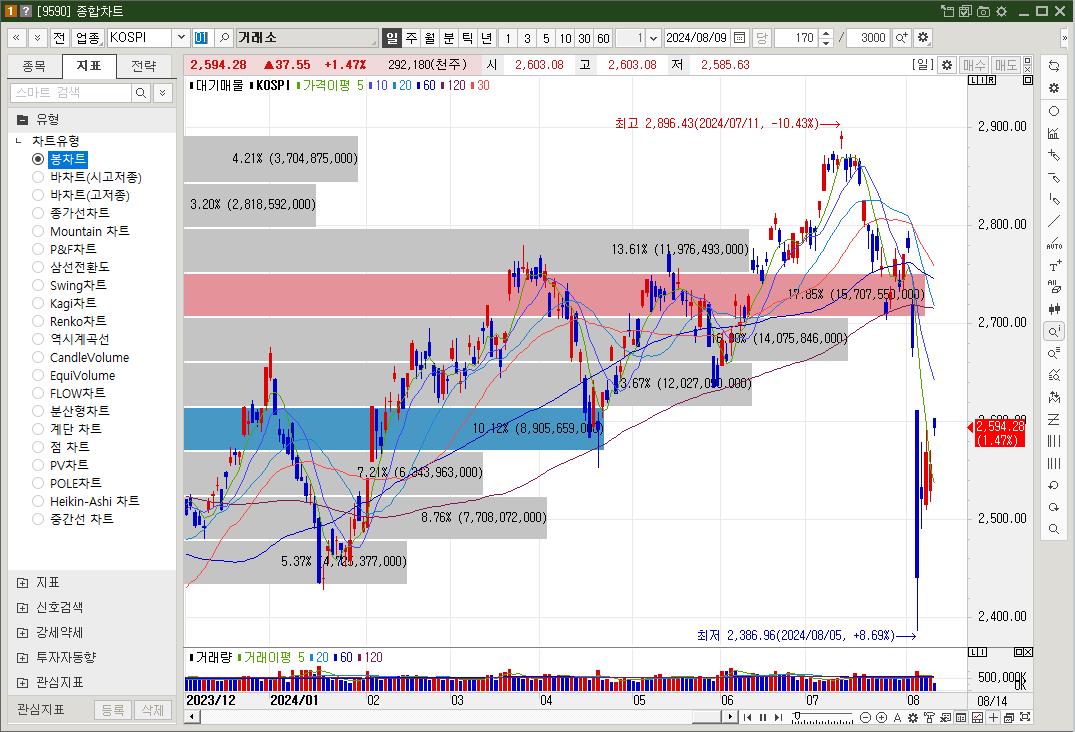Click the 등록 button

[x=112, y=710]
